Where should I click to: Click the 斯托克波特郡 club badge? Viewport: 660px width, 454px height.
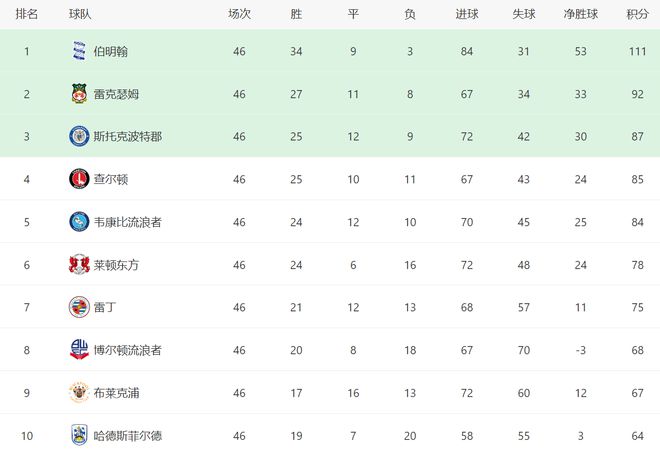pos(79,136)
